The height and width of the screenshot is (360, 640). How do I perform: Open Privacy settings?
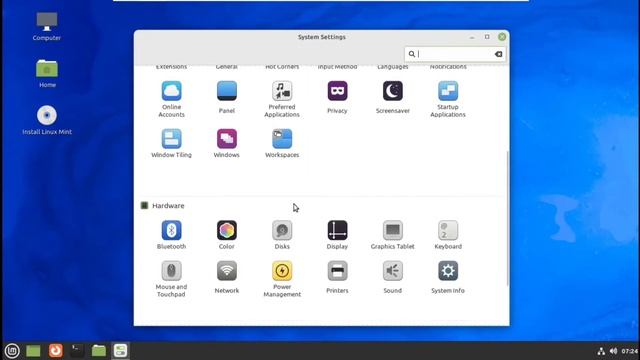pyautogui.click(x=337, y=97)
